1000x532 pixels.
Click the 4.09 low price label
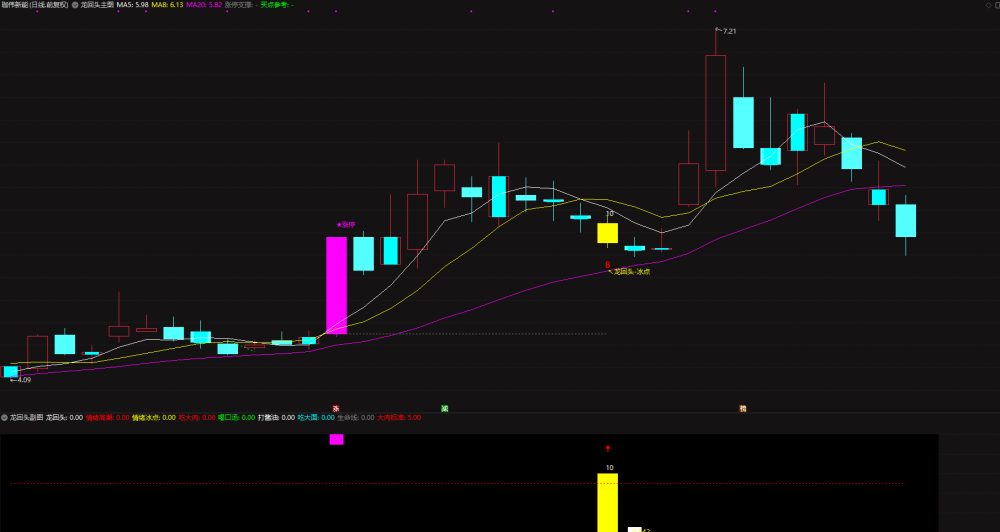[24, 380]
